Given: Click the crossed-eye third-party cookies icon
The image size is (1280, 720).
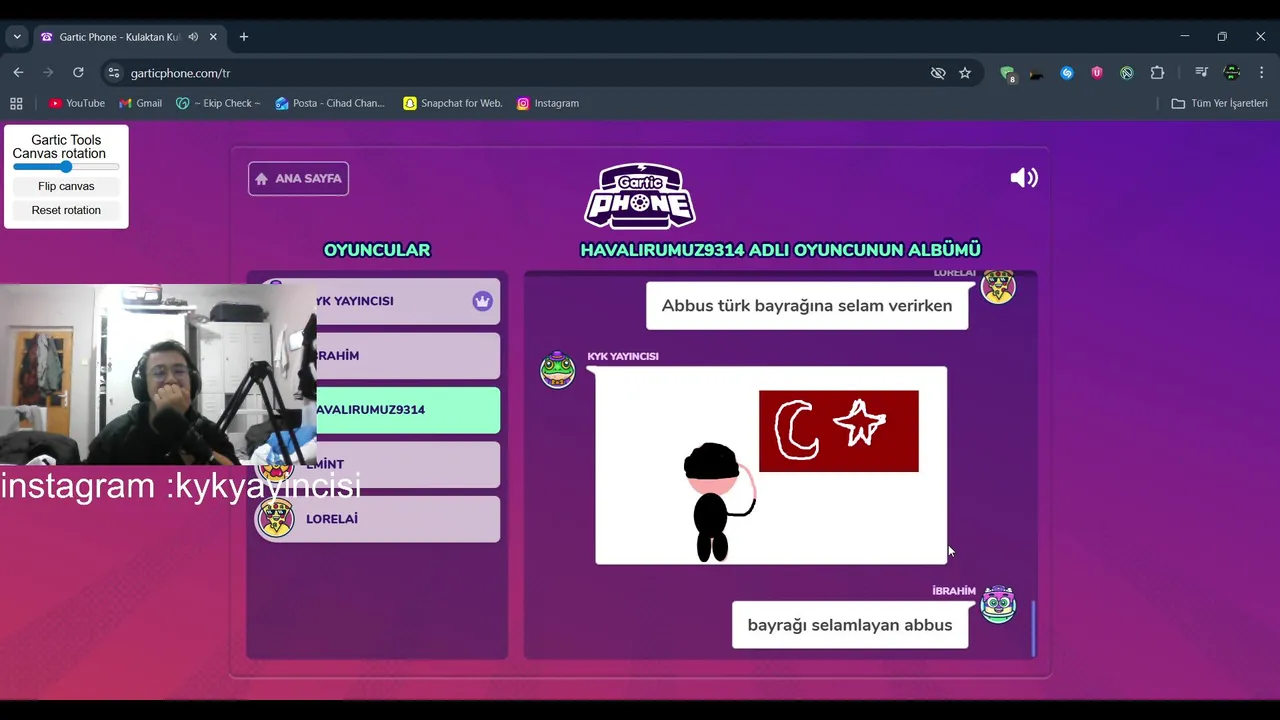Looking at the screenshot, I should (938, 73).
